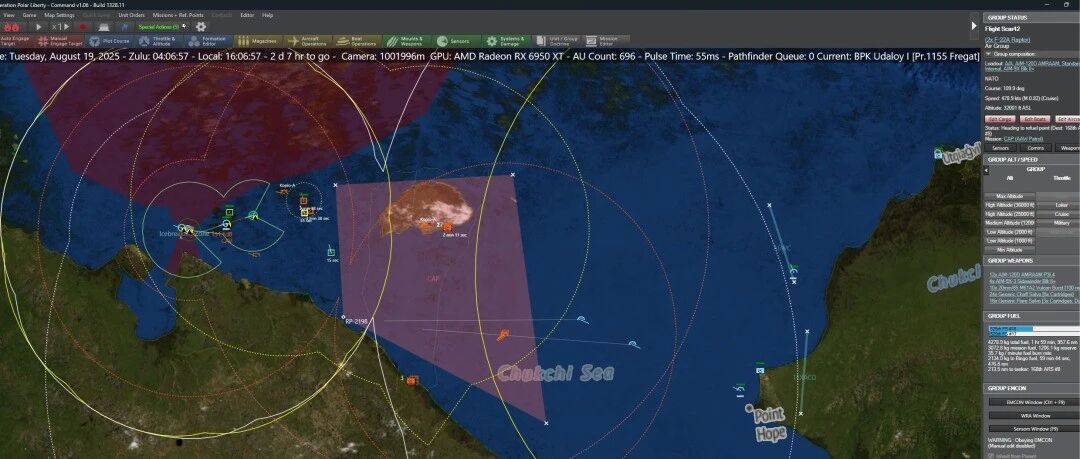Screen dimensions: 1080x459
Task: Collapse the GROUP STATUS section header
Action: pyautogui.click(x=1031, y=17)
